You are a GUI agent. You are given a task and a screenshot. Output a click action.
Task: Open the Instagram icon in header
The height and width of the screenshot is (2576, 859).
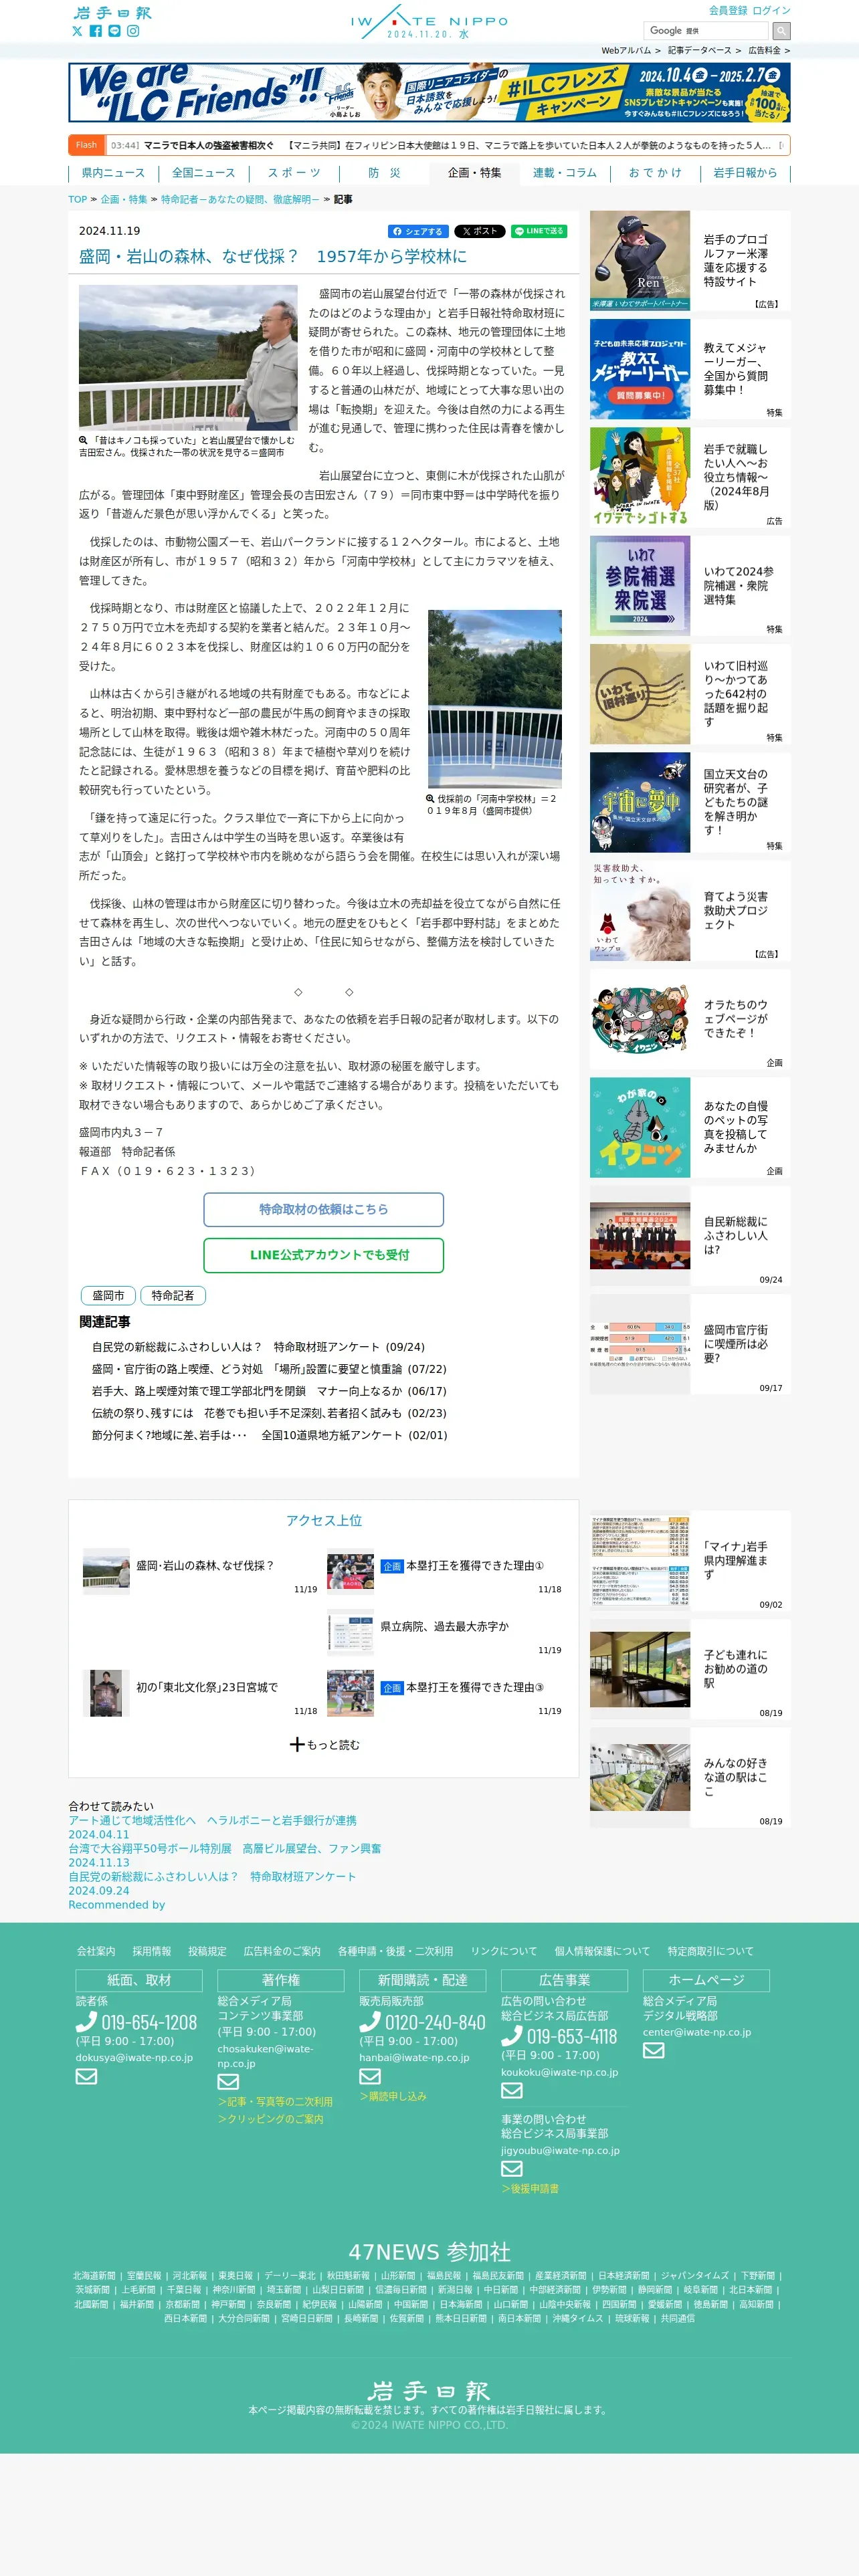[x=133, y=31]
